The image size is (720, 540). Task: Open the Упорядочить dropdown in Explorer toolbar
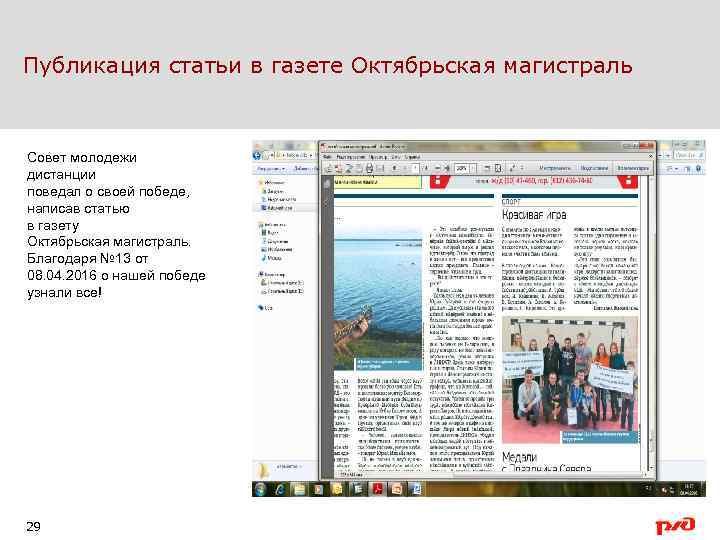[270, 169]
